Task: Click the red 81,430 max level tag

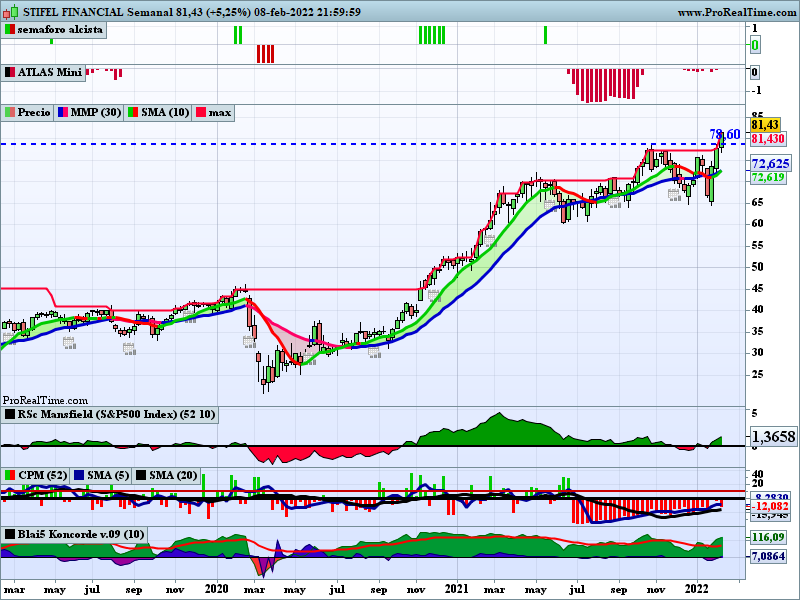Action: click(768, 139)
